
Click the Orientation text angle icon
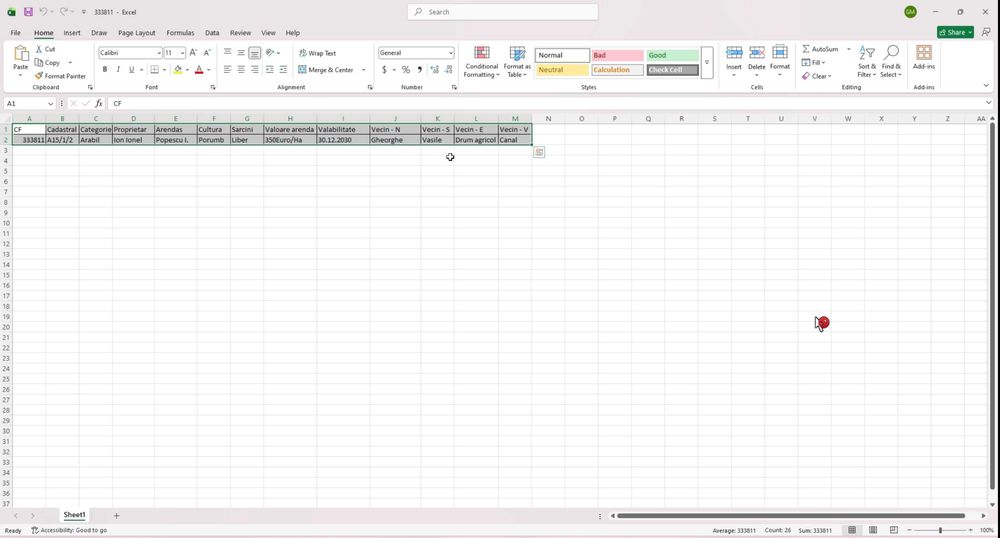(270, 53)
